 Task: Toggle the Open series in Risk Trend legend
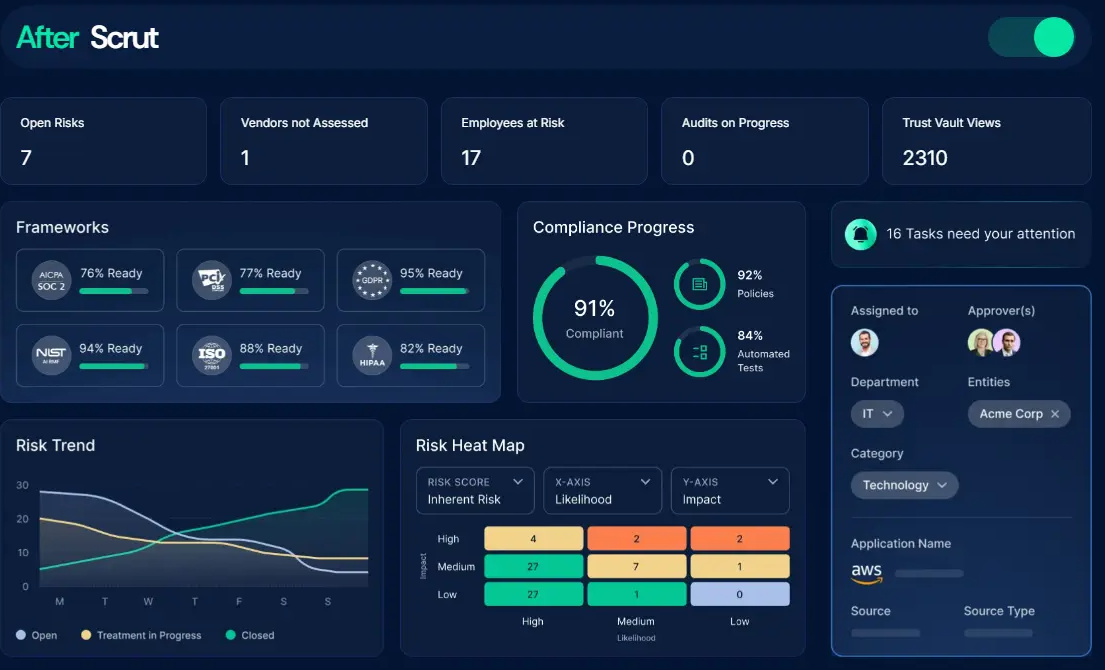click(x=37, y=634)
